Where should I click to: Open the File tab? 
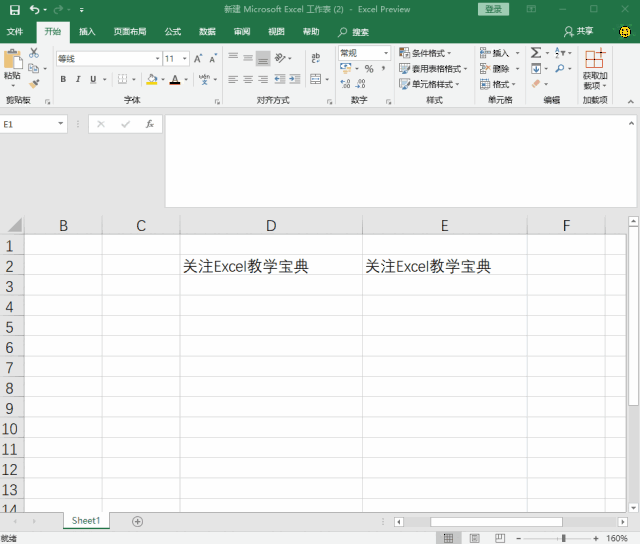(15, 32)
